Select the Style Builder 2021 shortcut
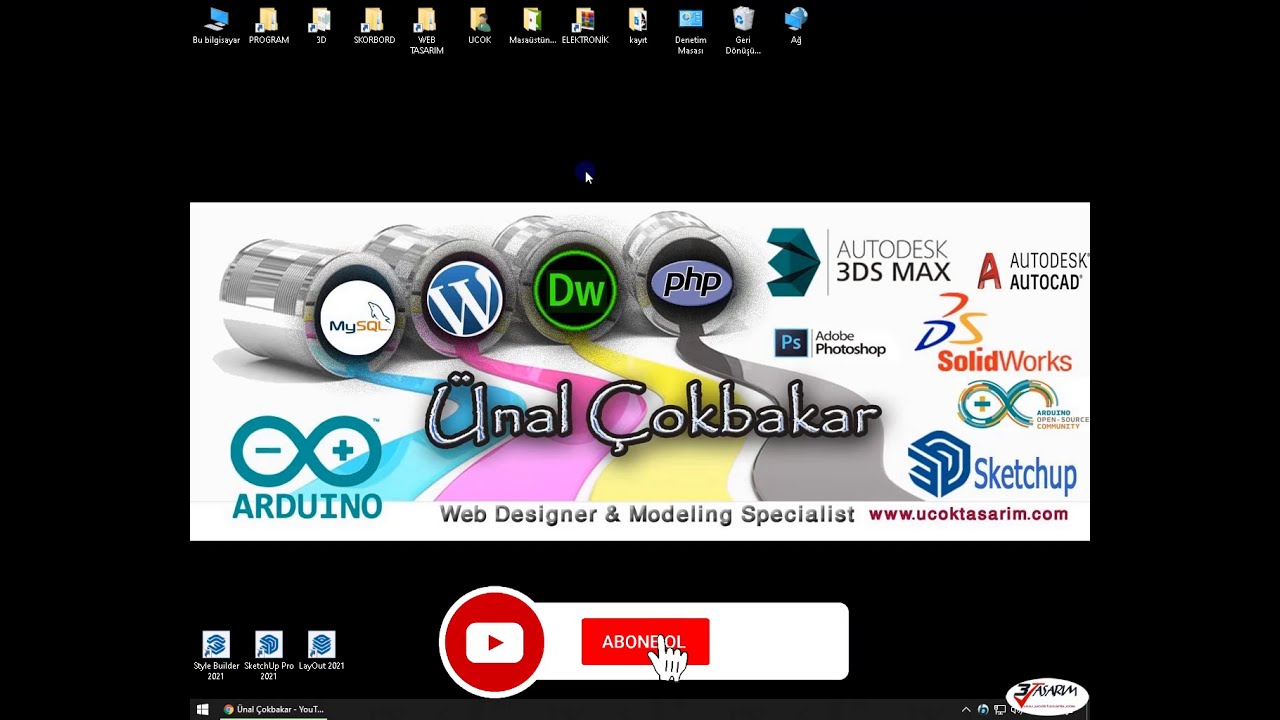Screen dimensions: 1280x720 click(216, 656)
